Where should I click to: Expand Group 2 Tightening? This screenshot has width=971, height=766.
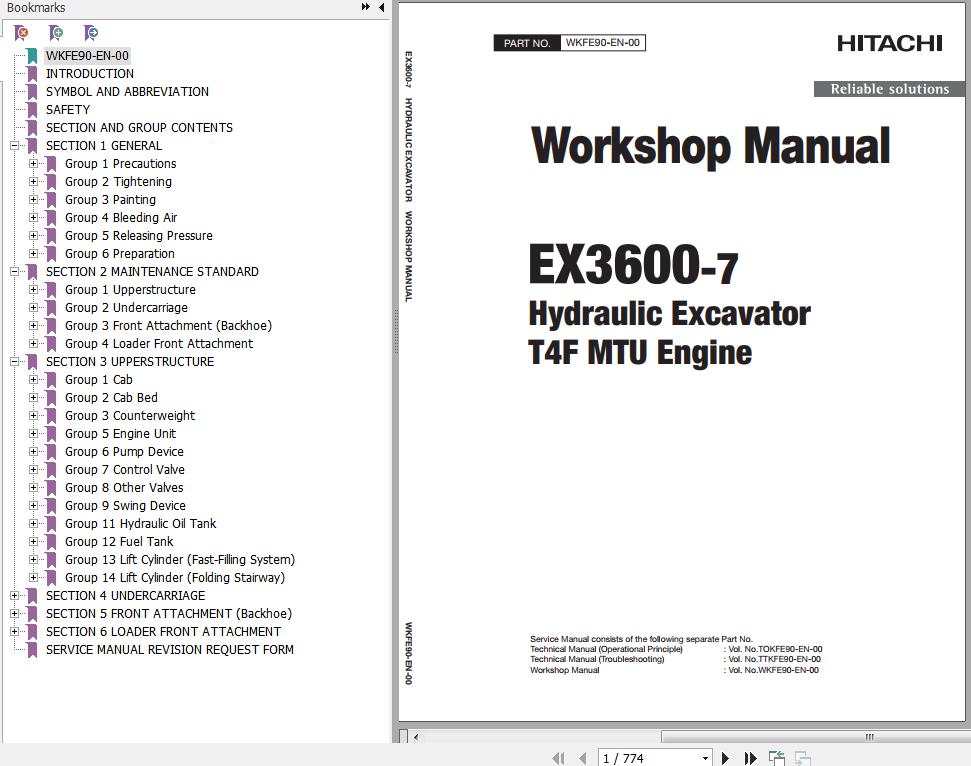[33, 181]
